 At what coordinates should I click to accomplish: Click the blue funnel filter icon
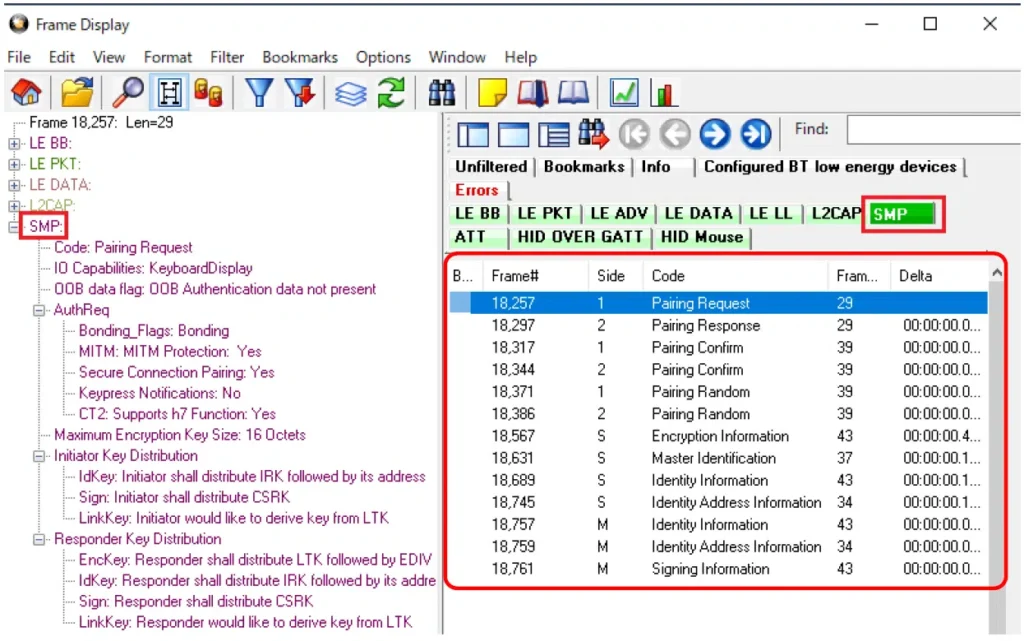click(259, 93)
